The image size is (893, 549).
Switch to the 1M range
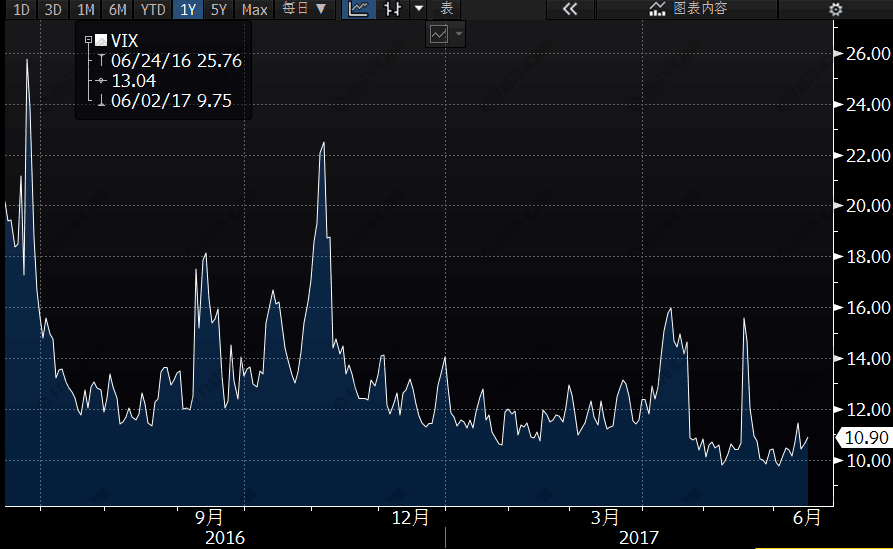tap(85, 10)
